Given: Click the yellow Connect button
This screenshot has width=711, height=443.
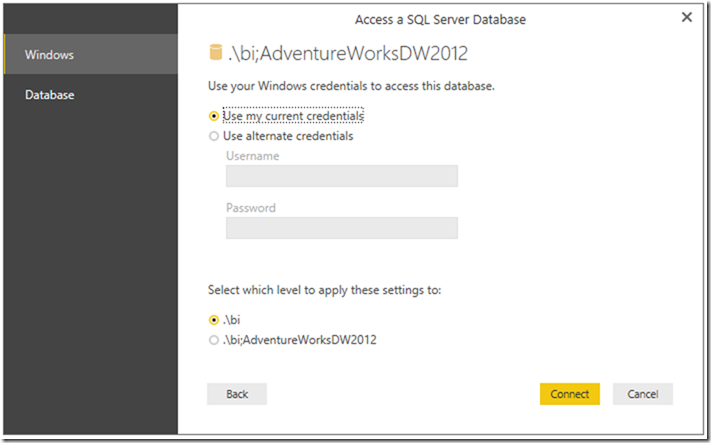Looking at the screenshot, I should (x=570, y=394).
